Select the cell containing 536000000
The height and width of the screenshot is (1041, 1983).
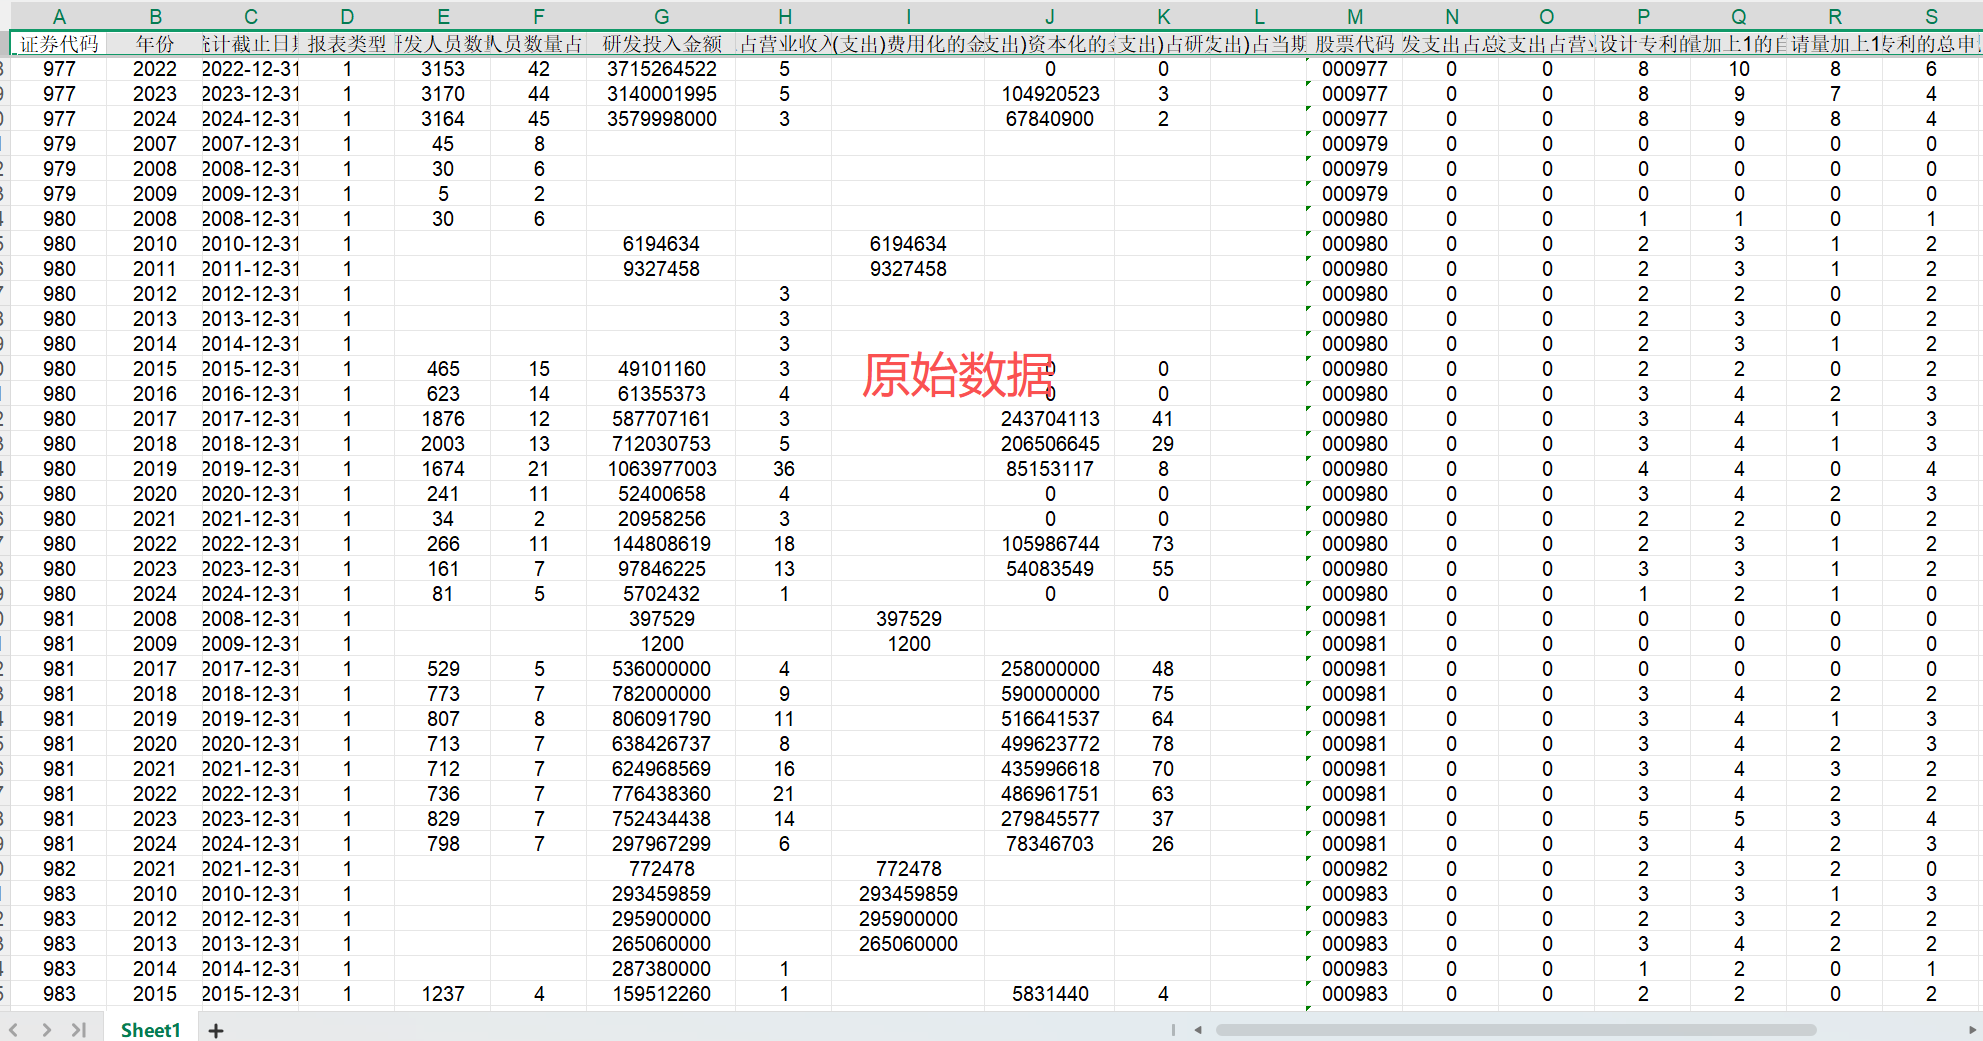[661, 669]
